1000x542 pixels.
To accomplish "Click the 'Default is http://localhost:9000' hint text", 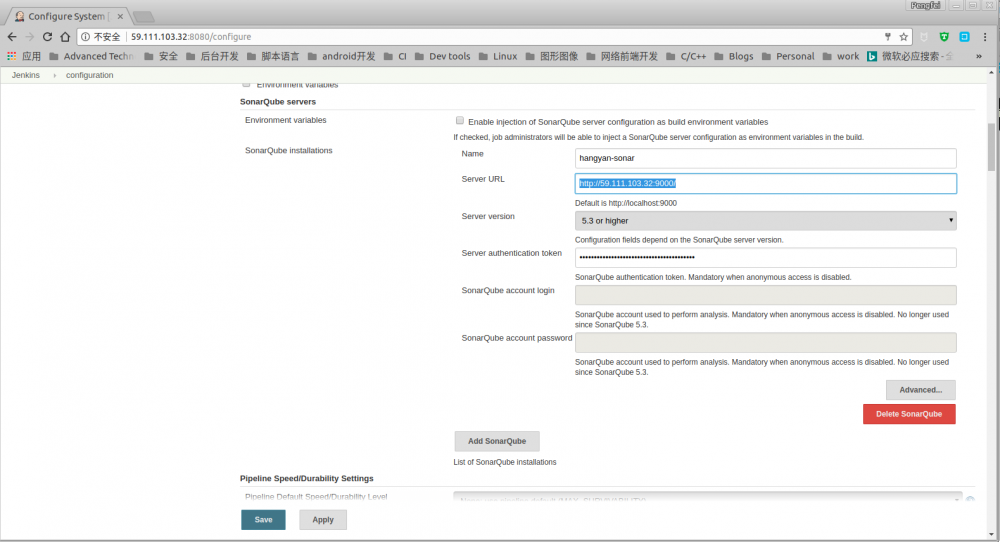I will click(626, 203).
